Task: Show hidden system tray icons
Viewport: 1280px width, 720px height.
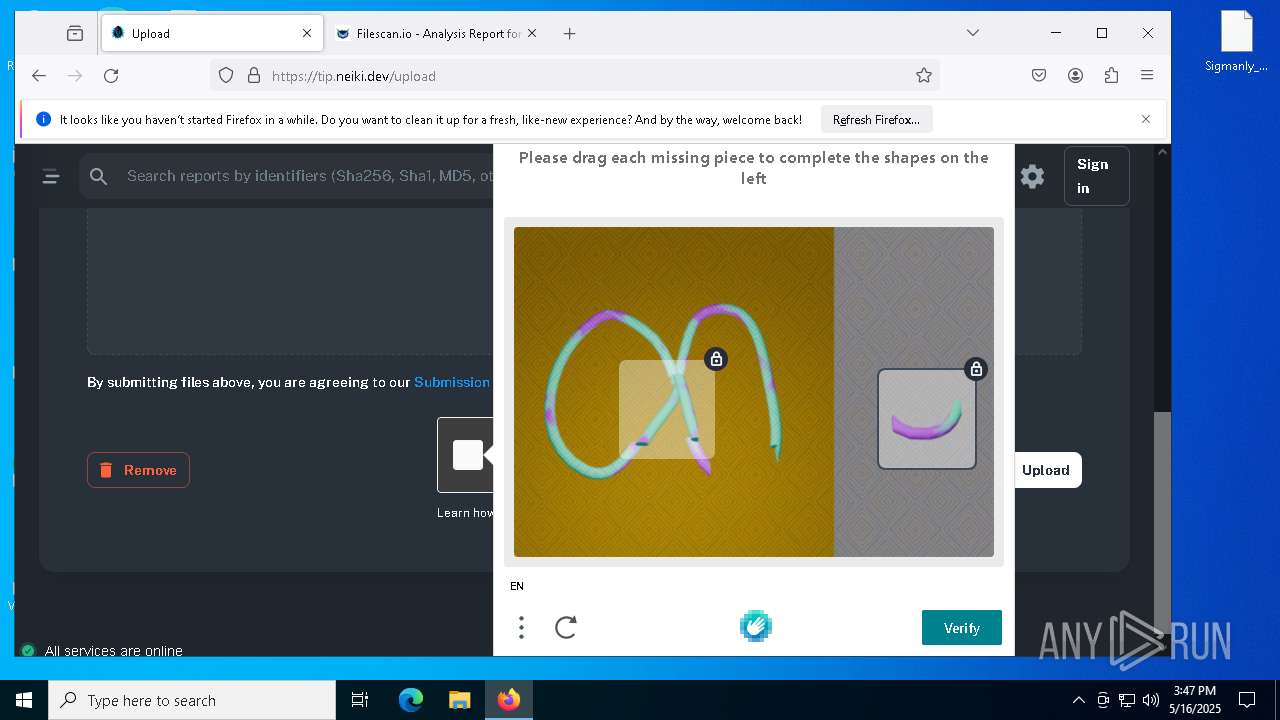Action: (1078, 700)
